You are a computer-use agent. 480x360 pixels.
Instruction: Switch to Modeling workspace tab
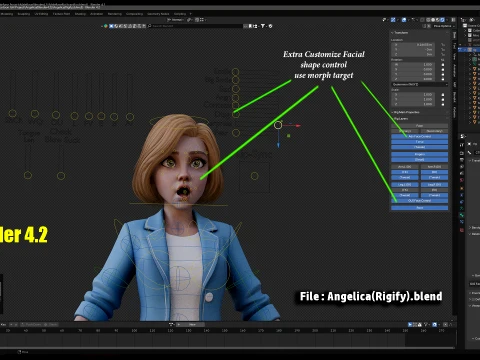click(7, 14)
